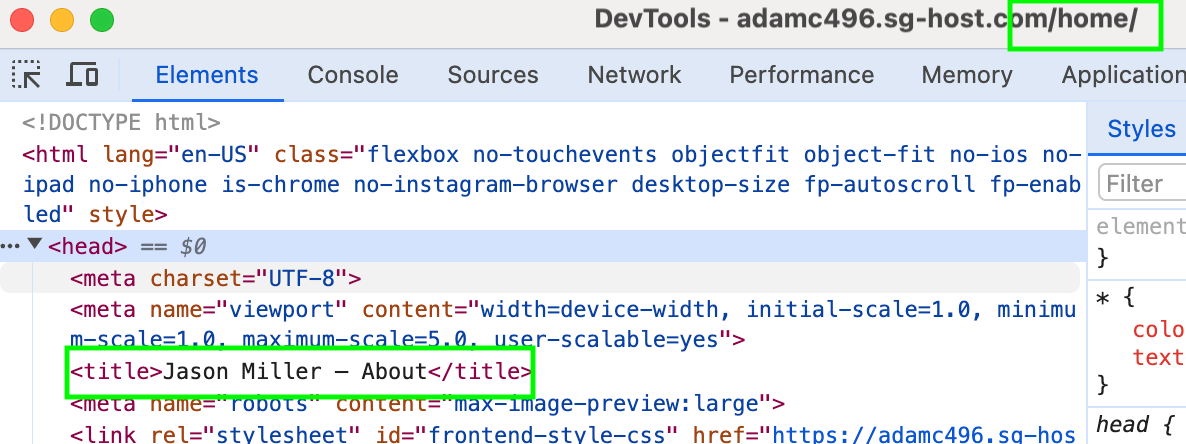The height and width of the screenshot is (444, 1186).
Task: Open the Sources tab
Action: coord(492,75)
